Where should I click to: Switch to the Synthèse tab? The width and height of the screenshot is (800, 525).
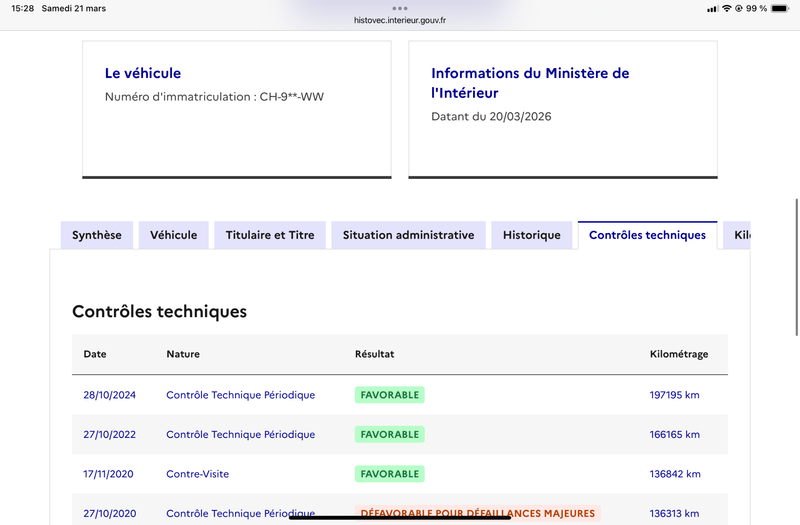tap(97, 235)
